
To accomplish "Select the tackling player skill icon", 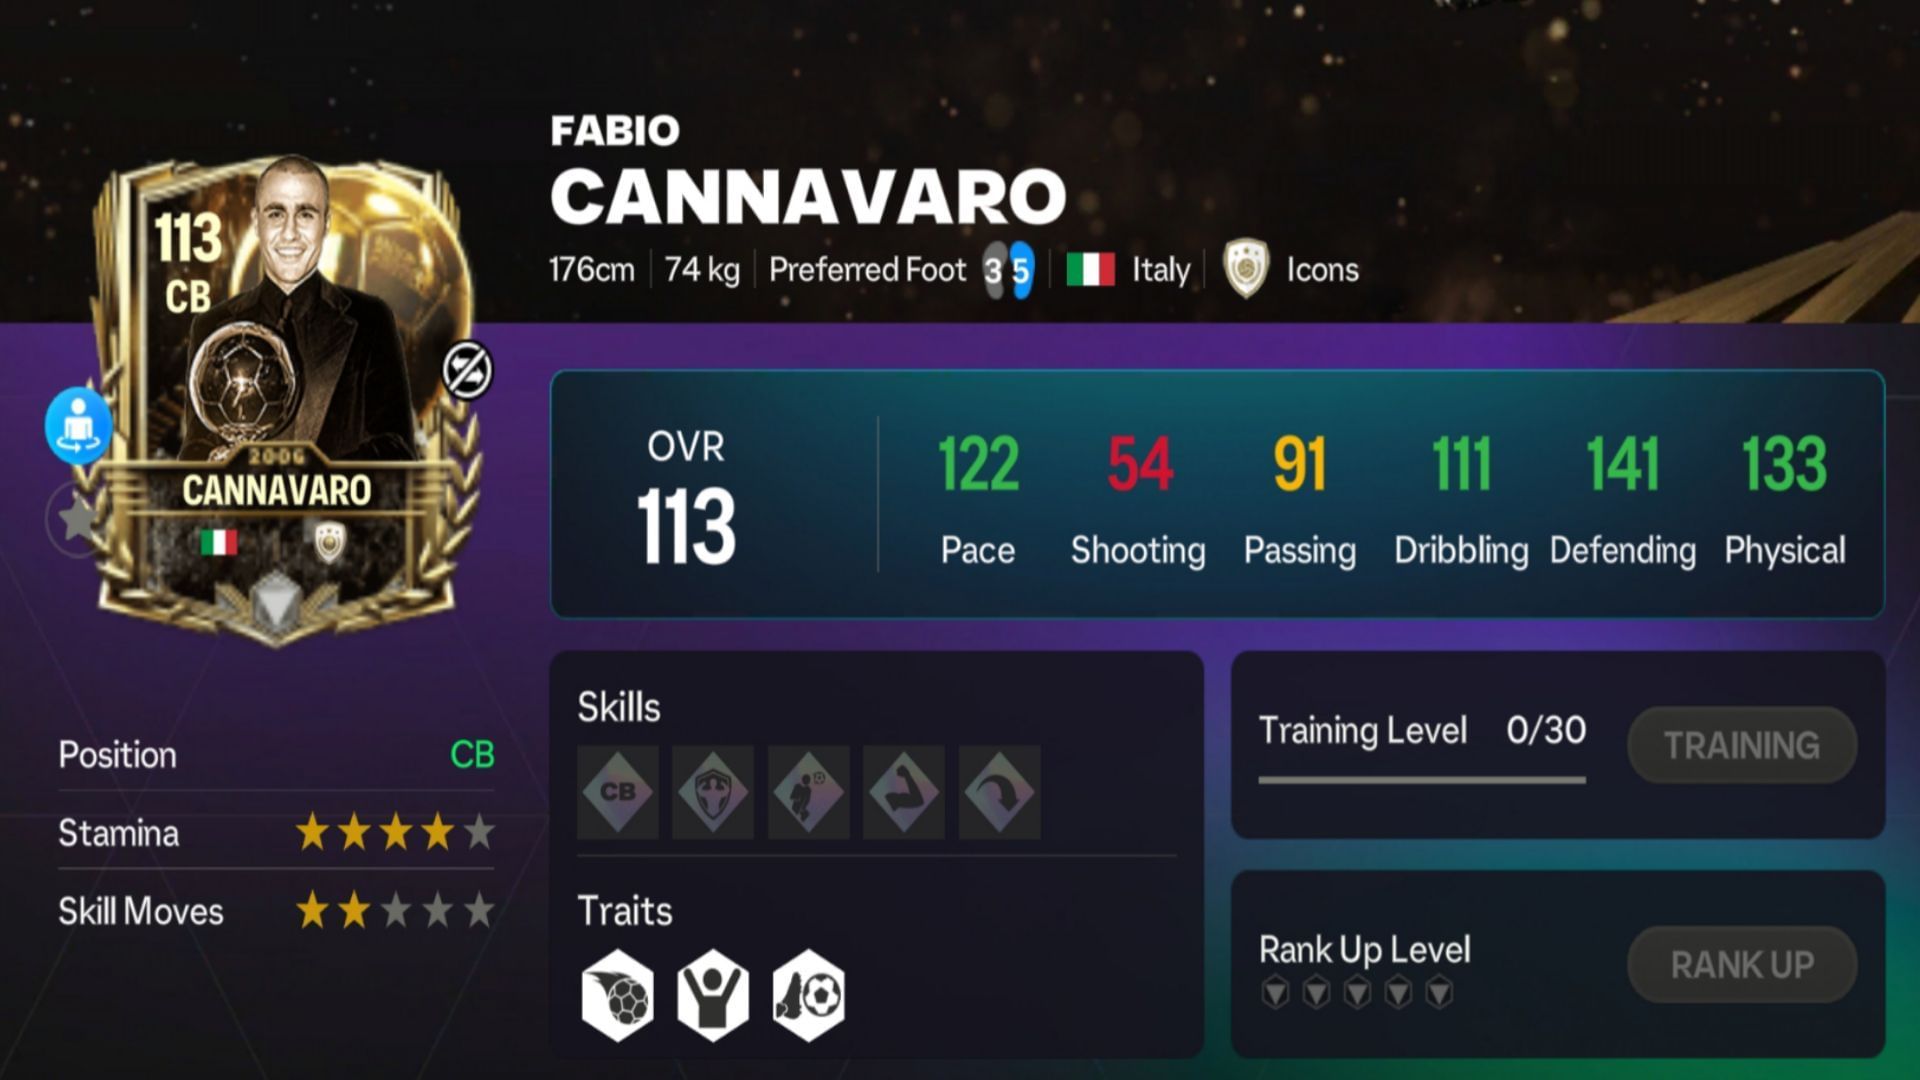I will (808, 792).
